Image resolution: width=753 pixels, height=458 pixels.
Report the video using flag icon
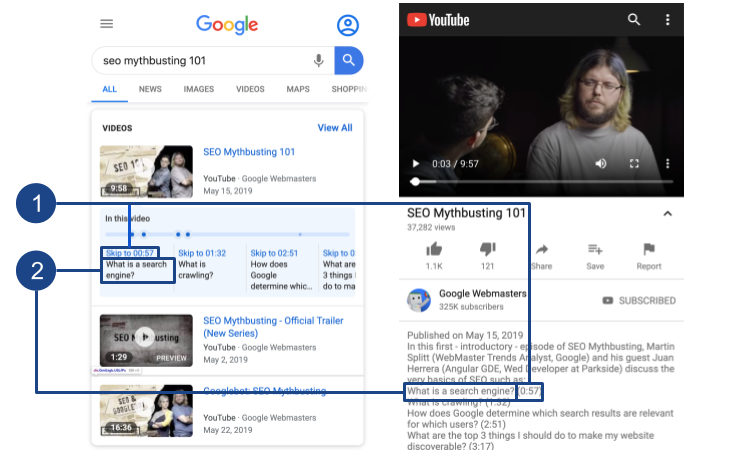649,249
